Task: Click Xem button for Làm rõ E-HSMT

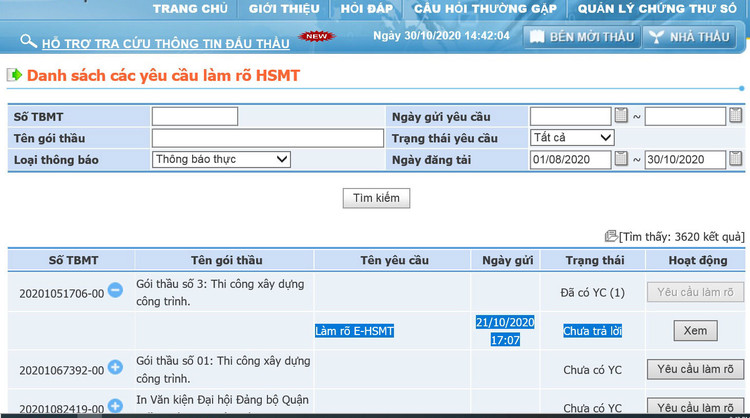Action: coord(695,330)
